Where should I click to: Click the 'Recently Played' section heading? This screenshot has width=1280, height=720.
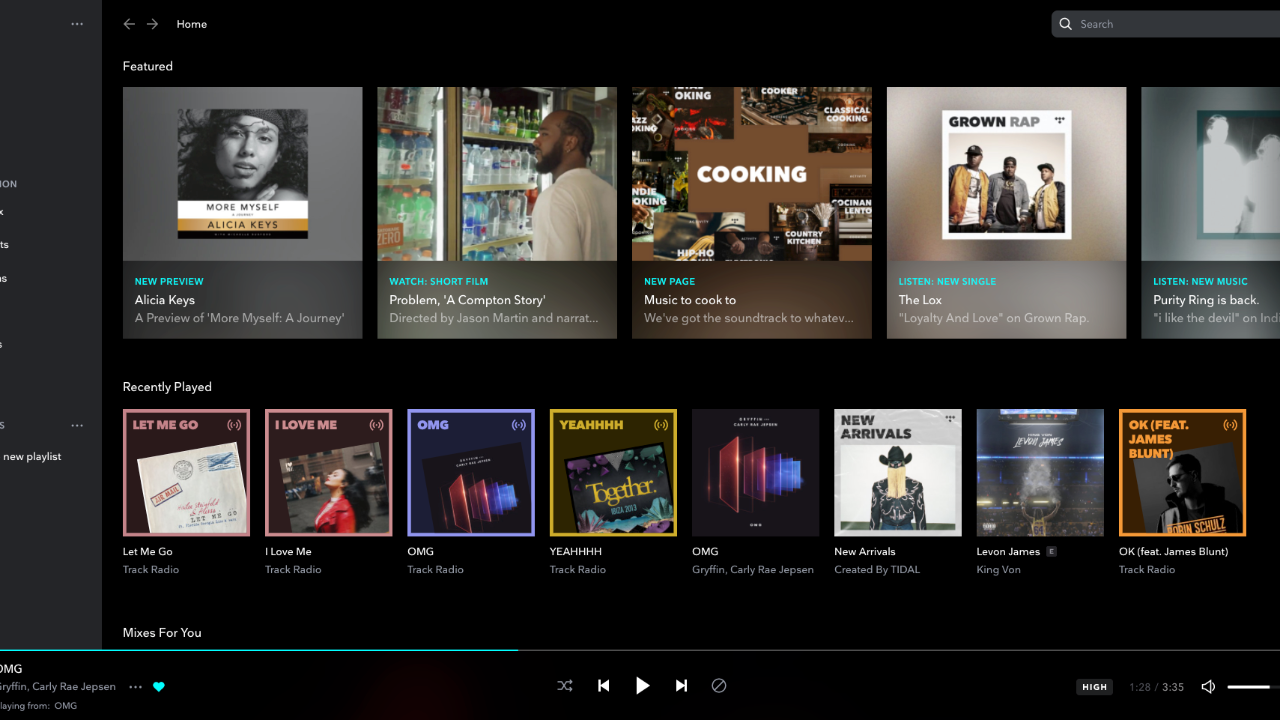[x=167, y=387]
